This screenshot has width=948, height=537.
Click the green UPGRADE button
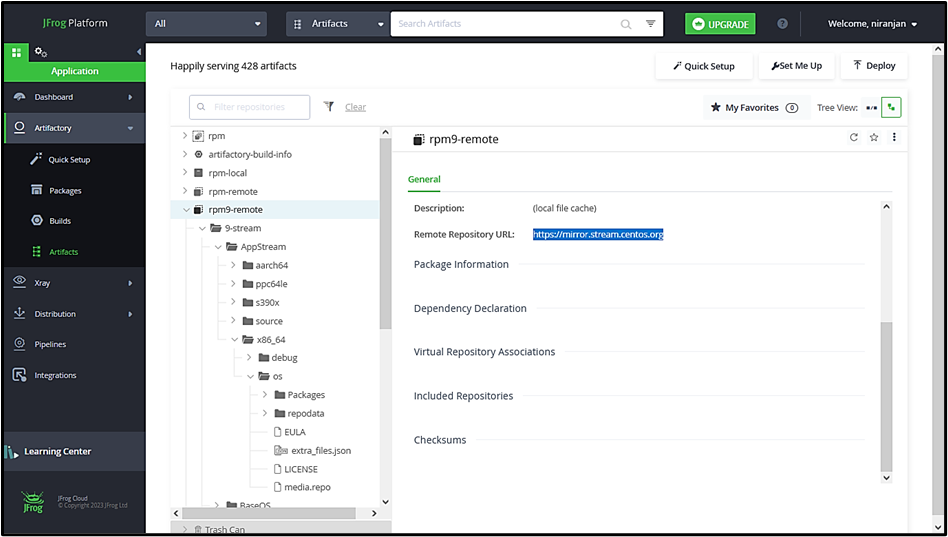[720, 24]
